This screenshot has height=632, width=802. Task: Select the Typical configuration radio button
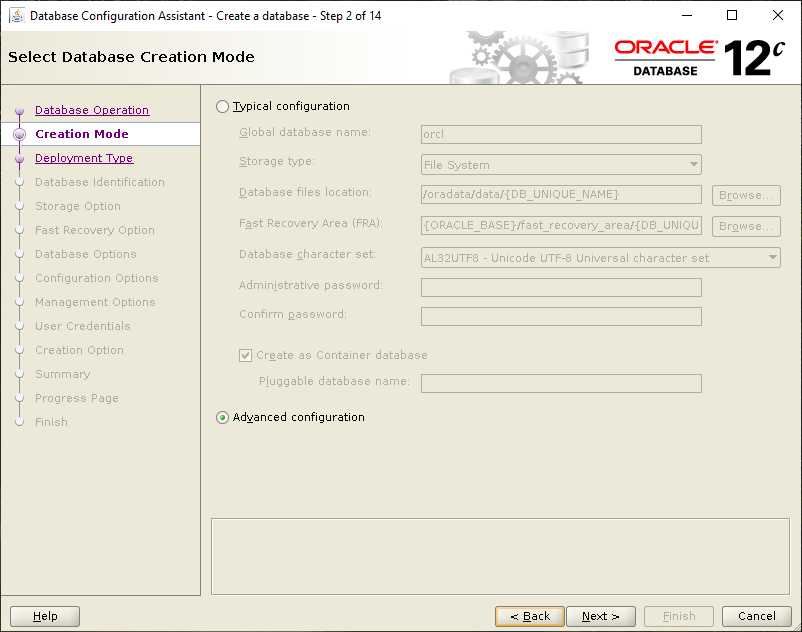tap(222, 106)
